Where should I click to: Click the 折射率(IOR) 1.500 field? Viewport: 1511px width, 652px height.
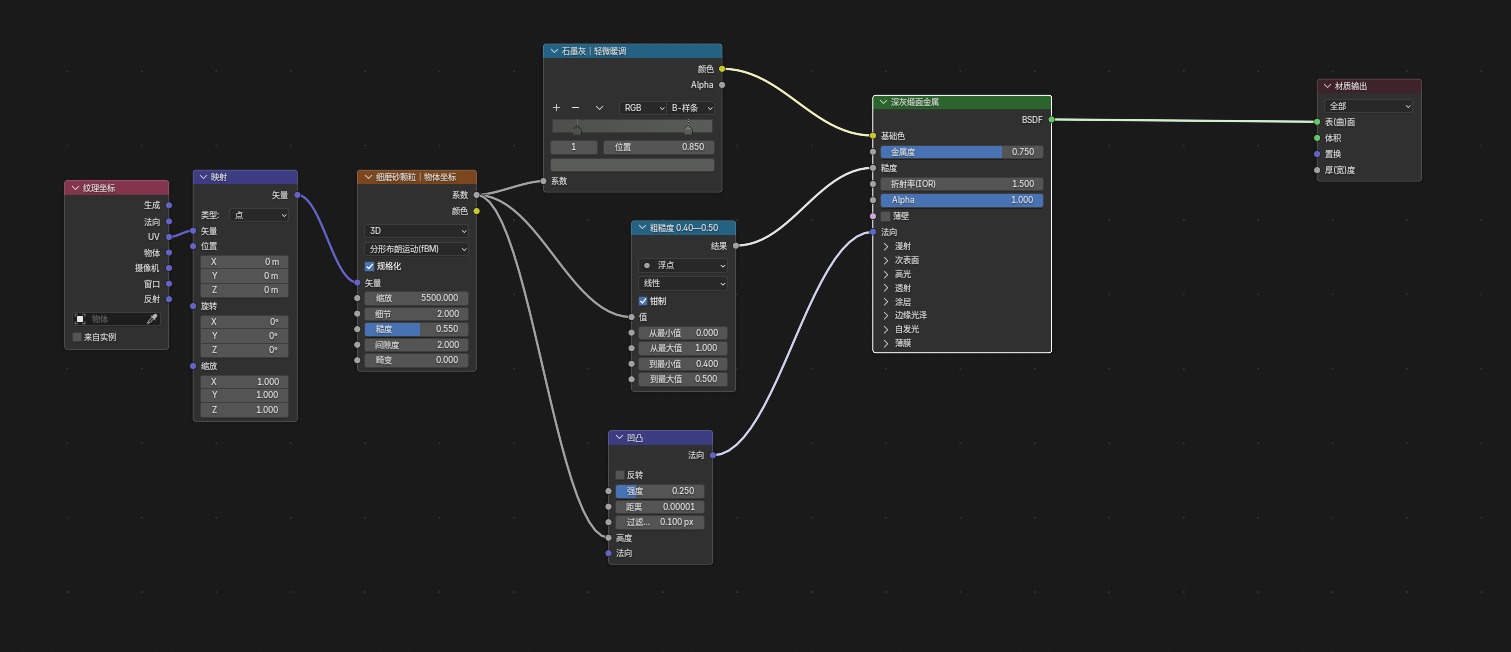click(x=962, y=184)
